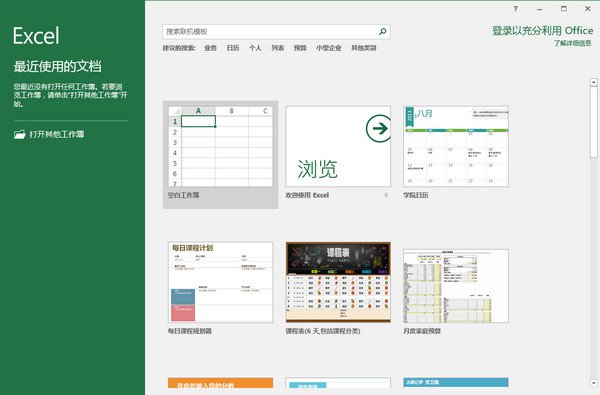This screenshot has width=600, height=395.
Task: Select the 业务 suggested search
Action: (x=210, y=48)
